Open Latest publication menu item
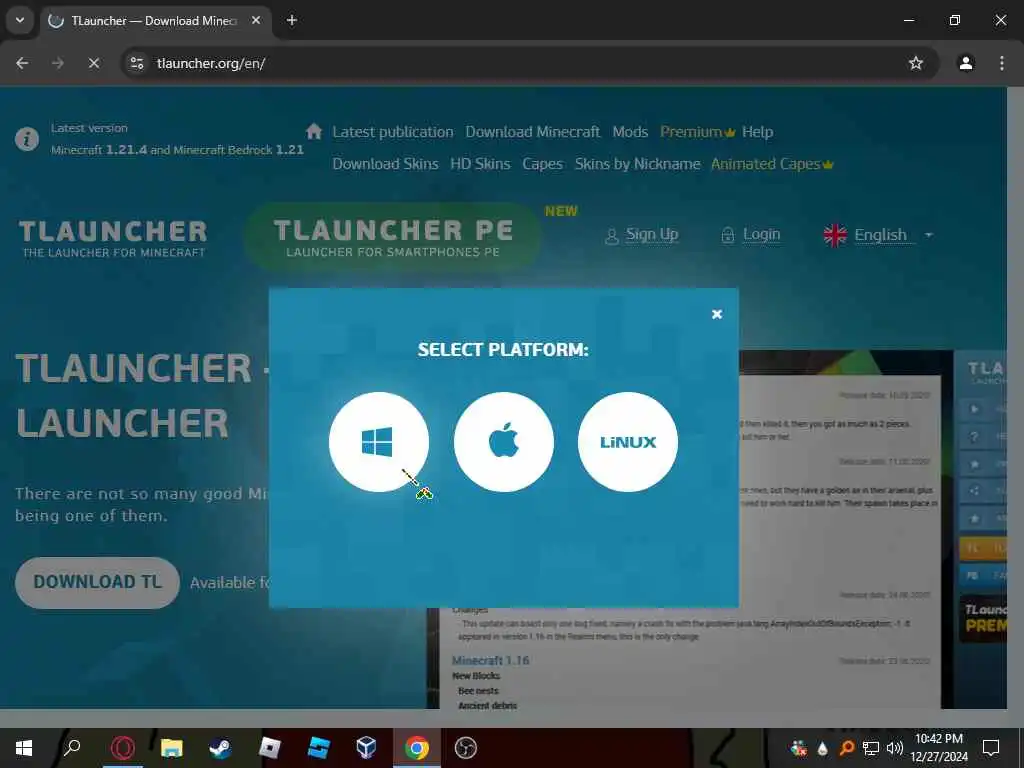This screenshot has height=768, width=1024. pos(392,132)
